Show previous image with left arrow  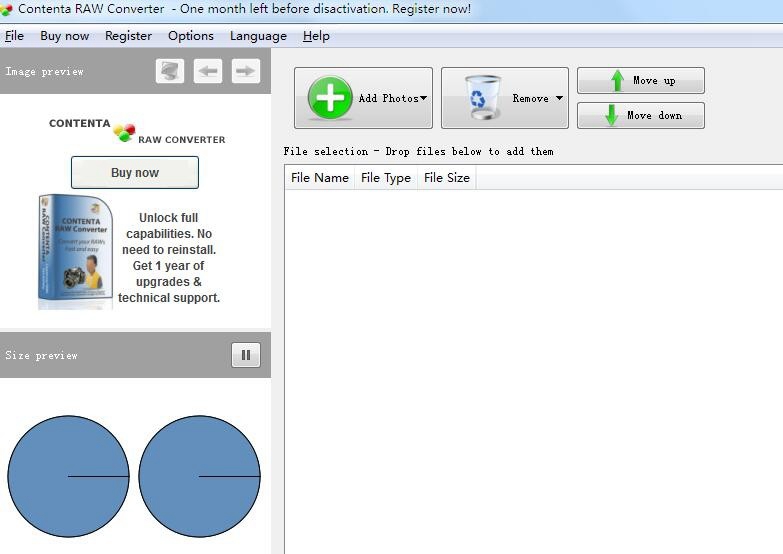coord(208,71)
